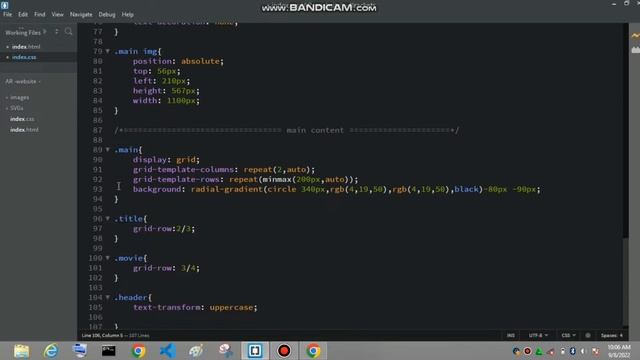
Task: Click the Python tray icon
Action: pyautogui.click(x=516, y=351)
